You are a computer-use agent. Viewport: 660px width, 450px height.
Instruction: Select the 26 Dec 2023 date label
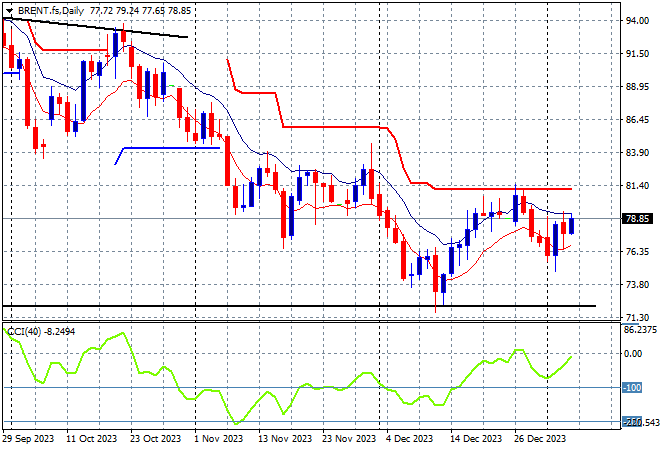point(540,439)
